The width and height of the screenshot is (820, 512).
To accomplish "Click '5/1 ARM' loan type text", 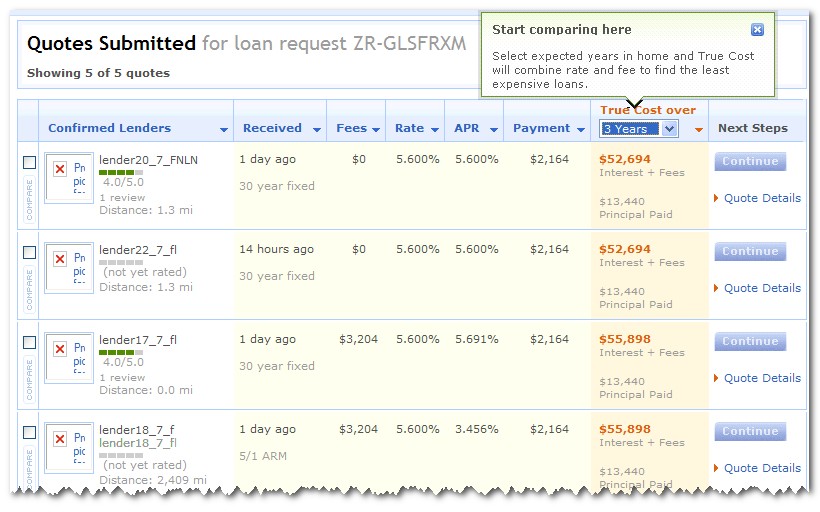I will click(x=263, y=456).
